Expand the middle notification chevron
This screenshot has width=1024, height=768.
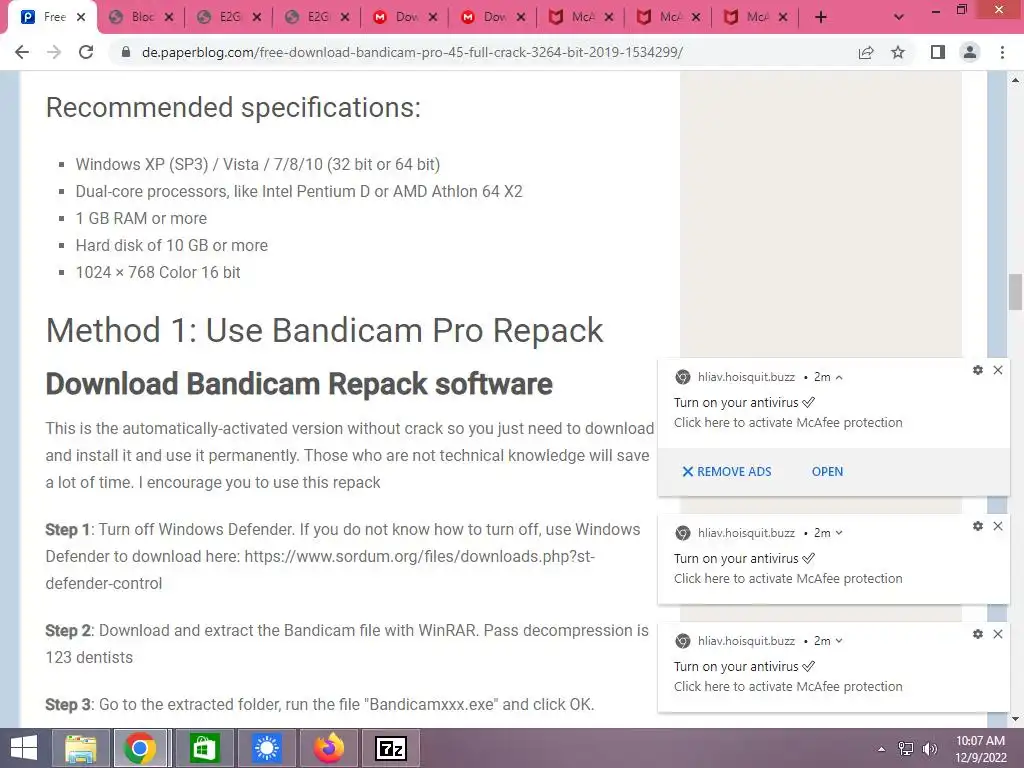839,533
